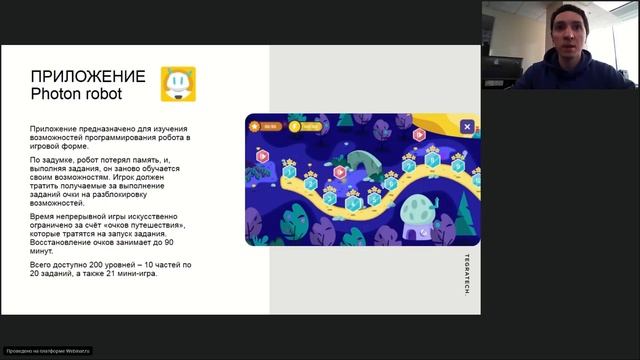This screenshot has height=360, width=640.
Task: Select the presenter's webcam video thumbnail
Action: [560, 44]
